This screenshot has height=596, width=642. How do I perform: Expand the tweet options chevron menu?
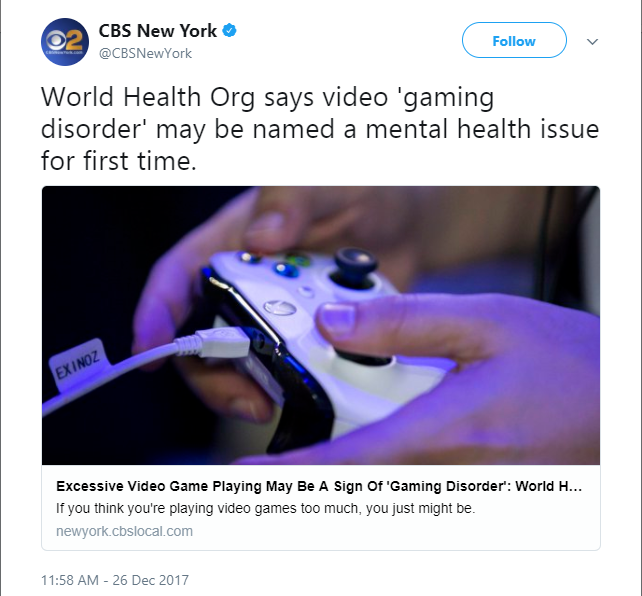coord(592,41)
